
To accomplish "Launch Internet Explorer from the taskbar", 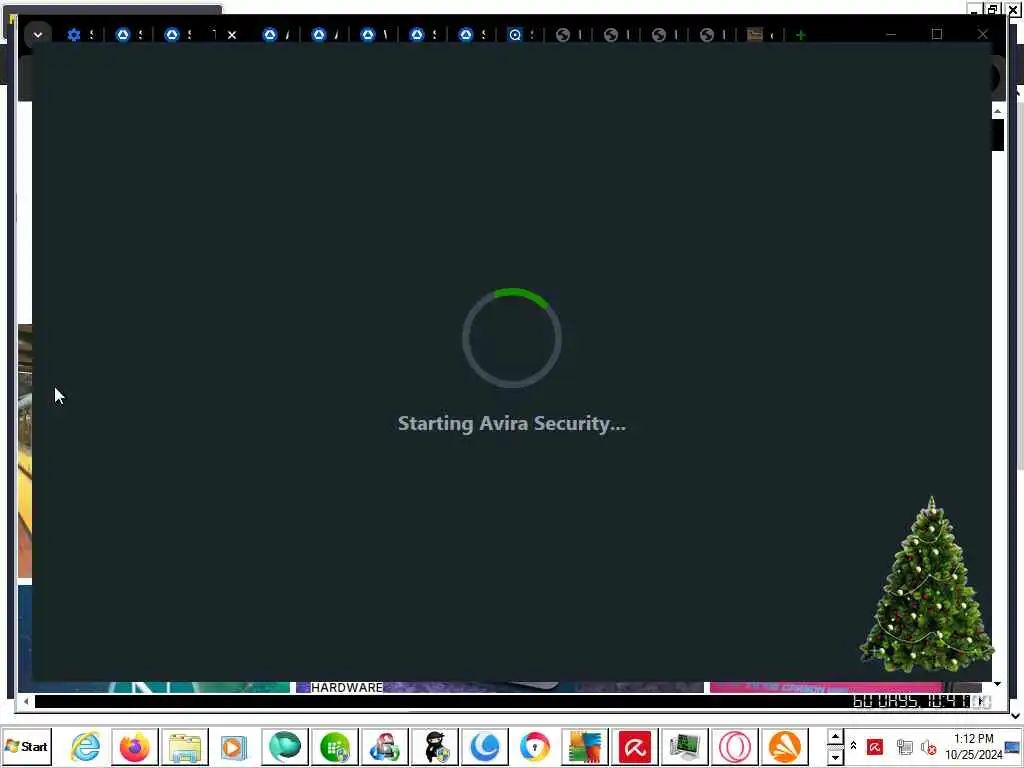I will [x=86, y=746].
